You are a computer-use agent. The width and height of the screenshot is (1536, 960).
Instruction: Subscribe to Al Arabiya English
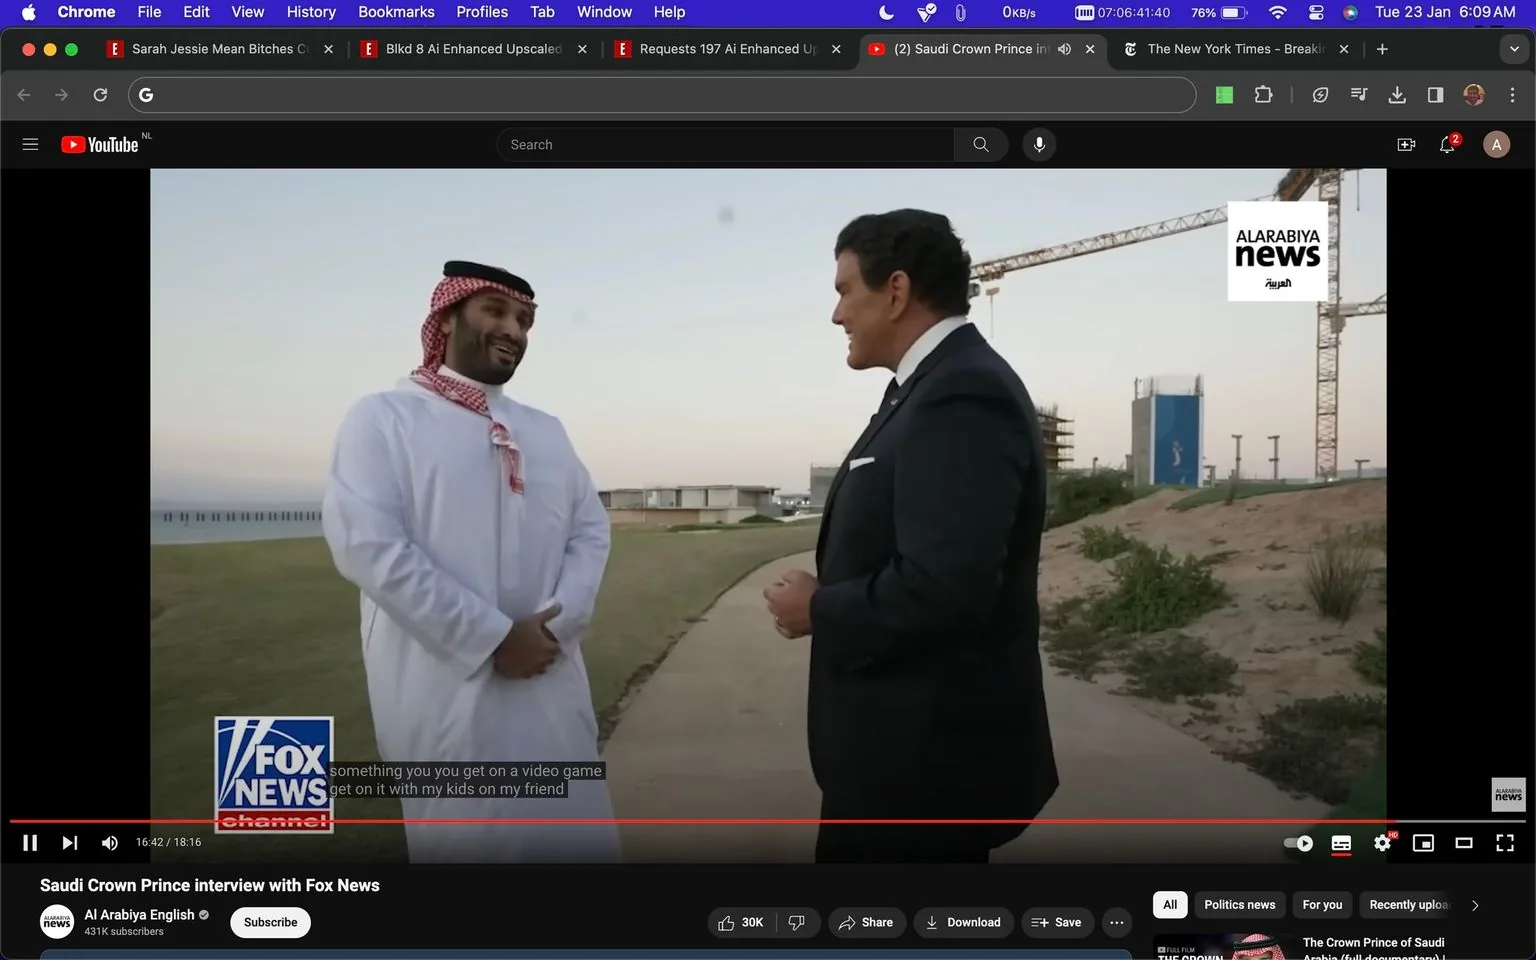click(269, 922)
